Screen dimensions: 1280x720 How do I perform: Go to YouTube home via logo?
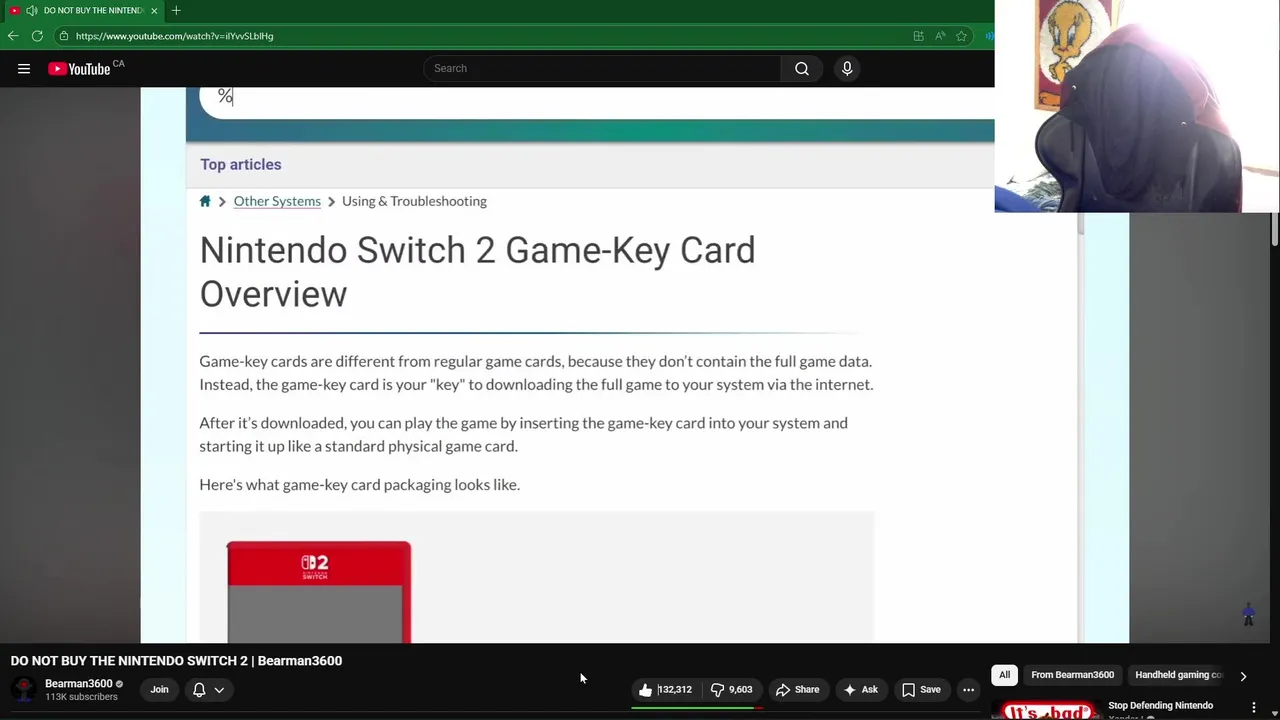79,69
